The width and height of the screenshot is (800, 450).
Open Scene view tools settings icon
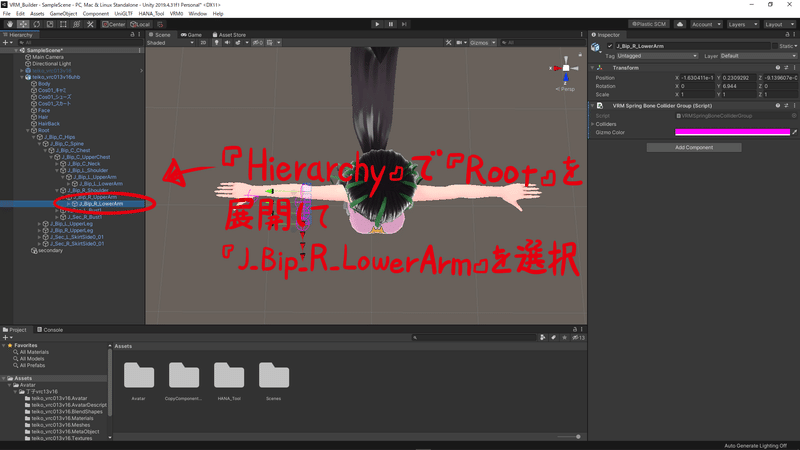pyautogui.click(x=448, y=43)
